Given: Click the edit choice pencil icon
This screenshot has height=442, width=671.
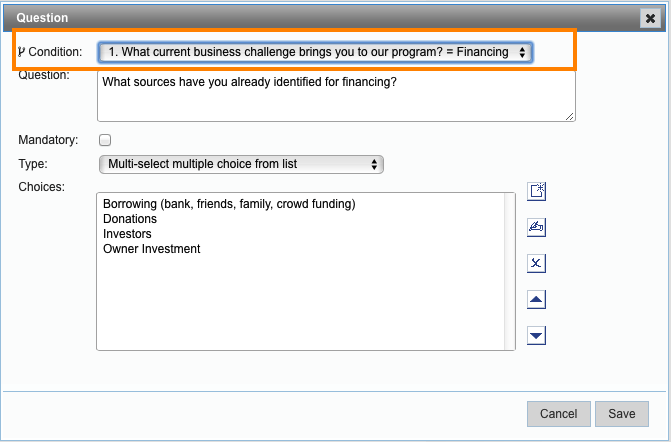Looking at the screenshot, I should [x=537, y=227].
